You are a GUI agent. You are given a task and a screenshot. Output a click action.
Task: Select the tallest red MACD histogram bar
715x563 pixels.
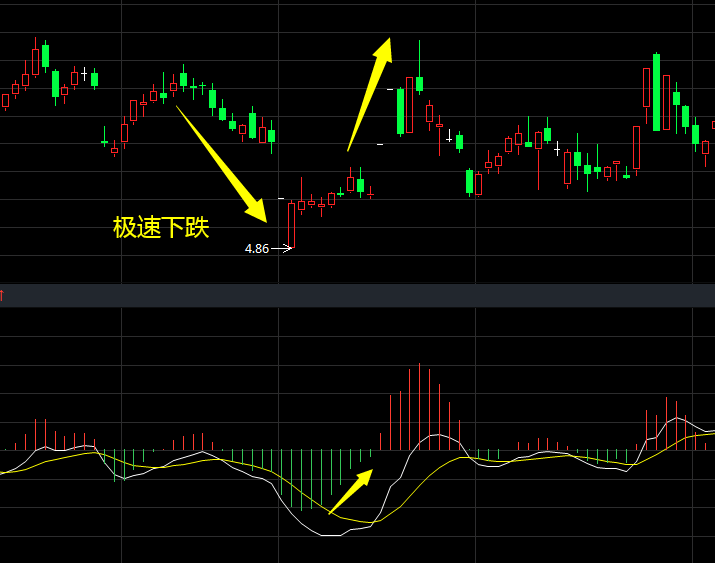420,407
